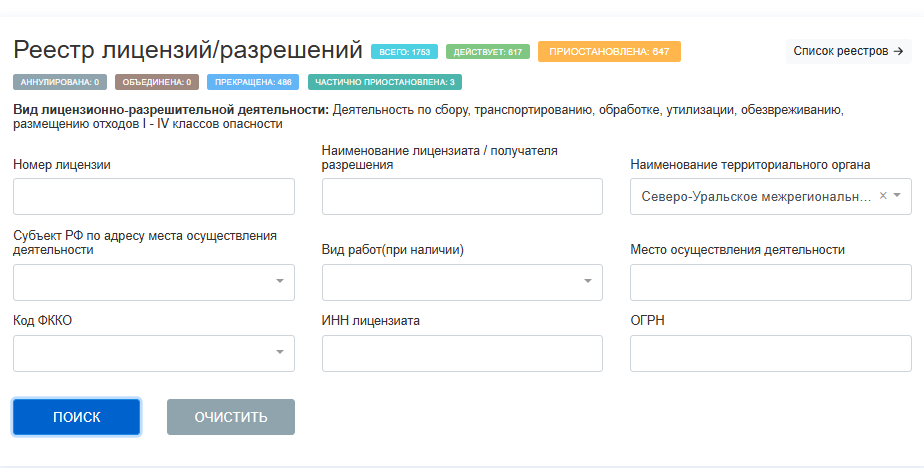The image size is (924, 468).
Task: Focus the Место осуществления деятельности field
Action: coord(770,282)
